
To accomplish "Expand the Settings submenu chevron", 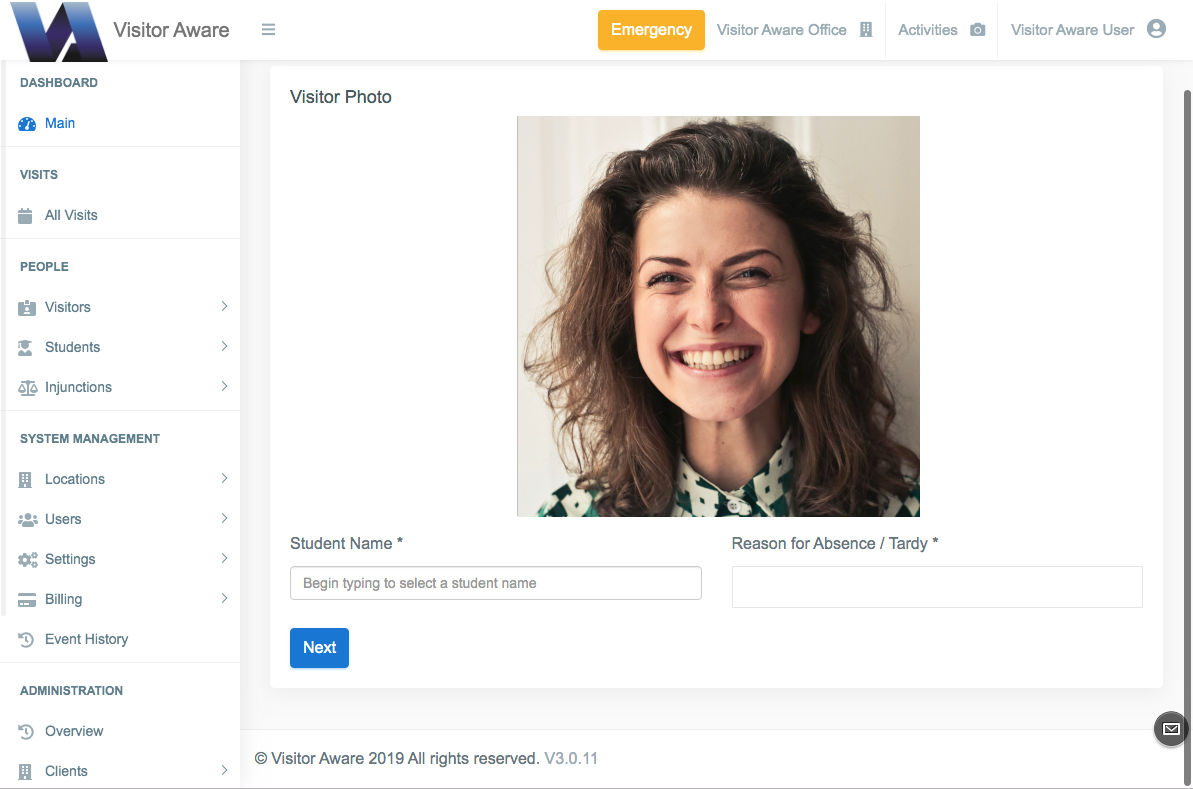I will [224, 558].
